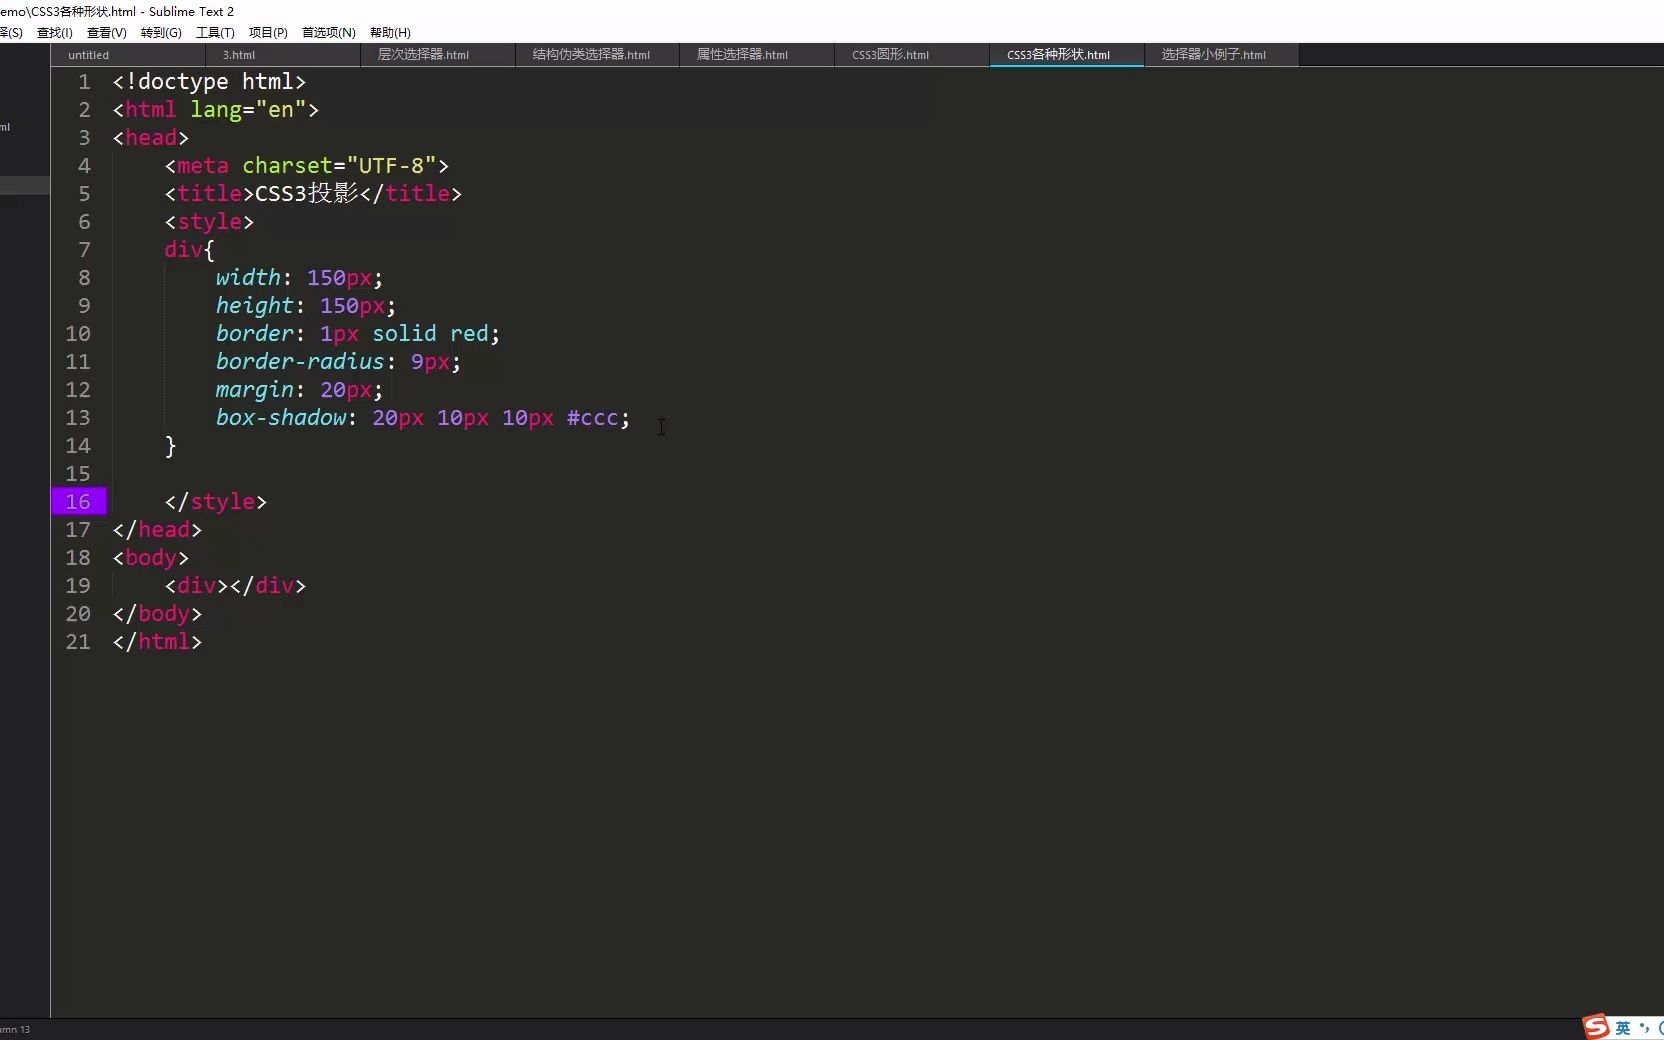The image size is (1664, 1040).
Task: Click the <div></div> element on line 19
Action: coord(235,586)
